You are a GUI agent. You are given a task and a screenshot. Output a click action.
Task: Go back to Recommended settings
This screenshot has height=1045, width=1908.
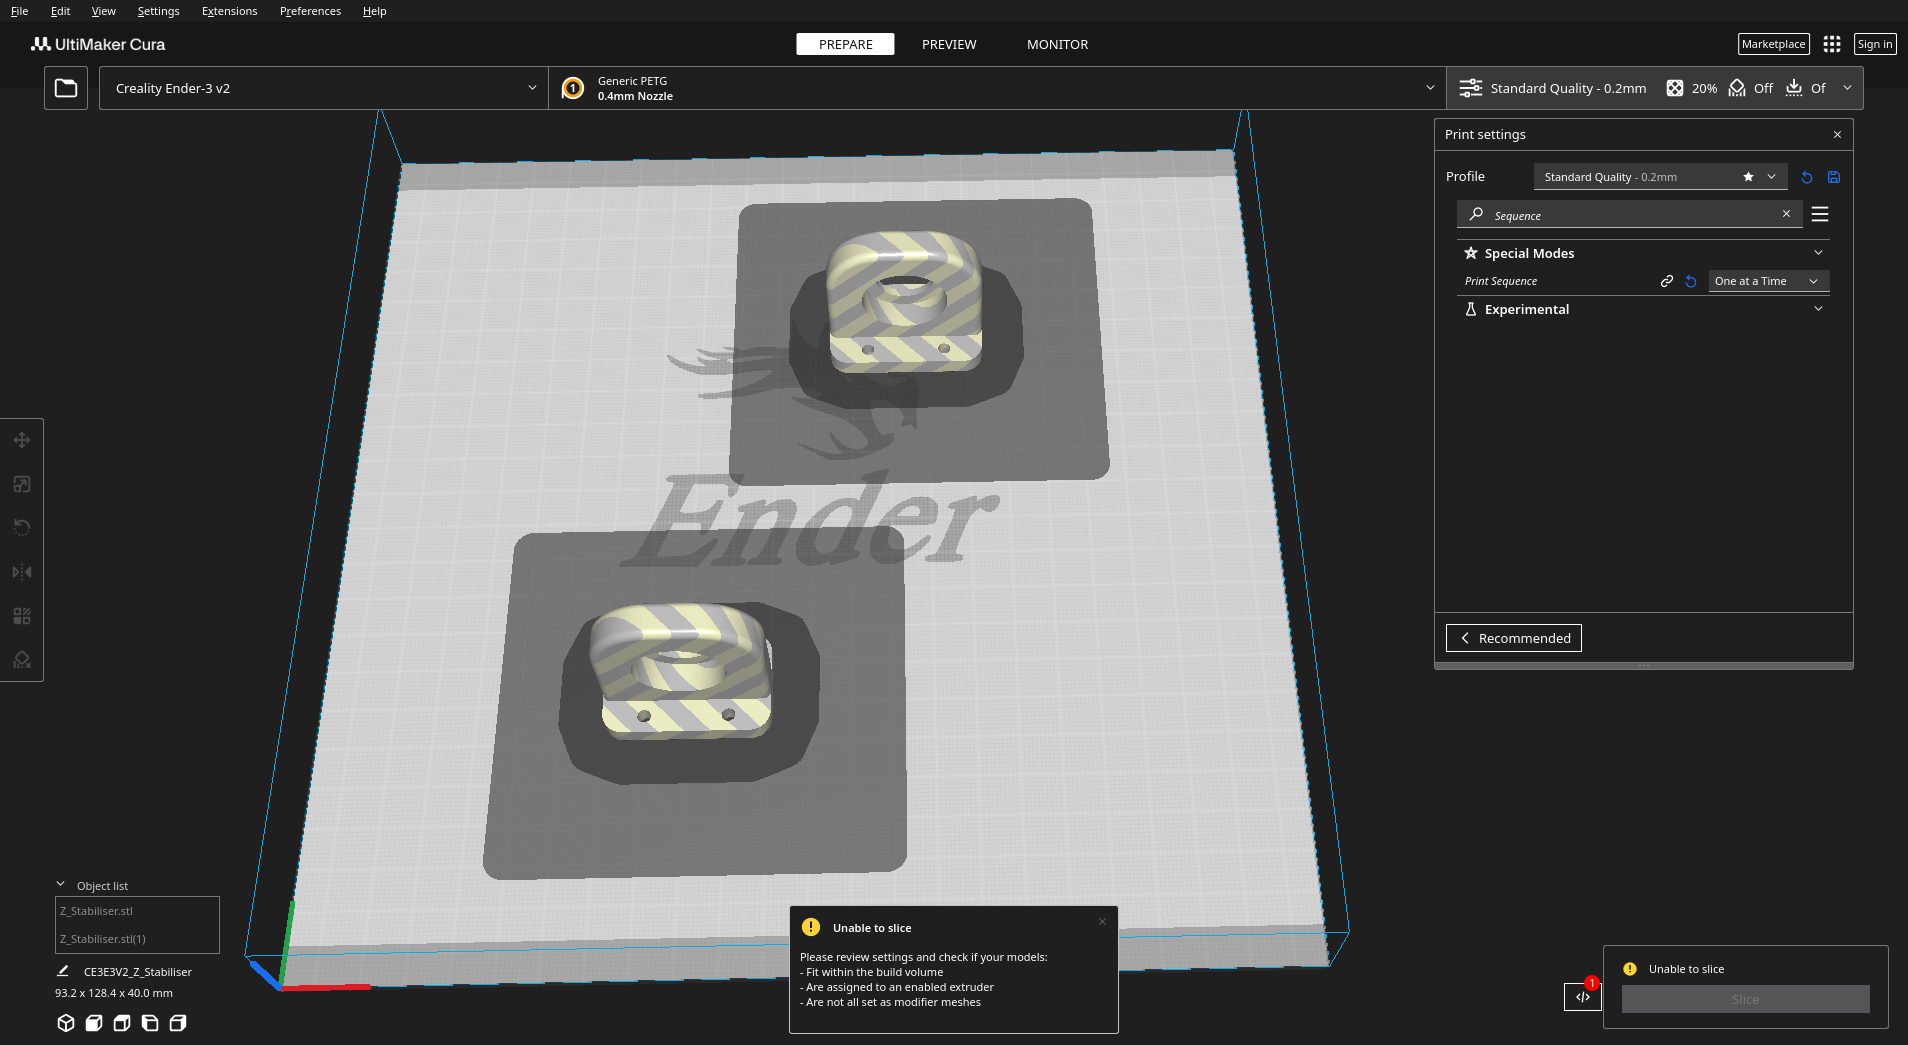click(x=1513, y=638)
